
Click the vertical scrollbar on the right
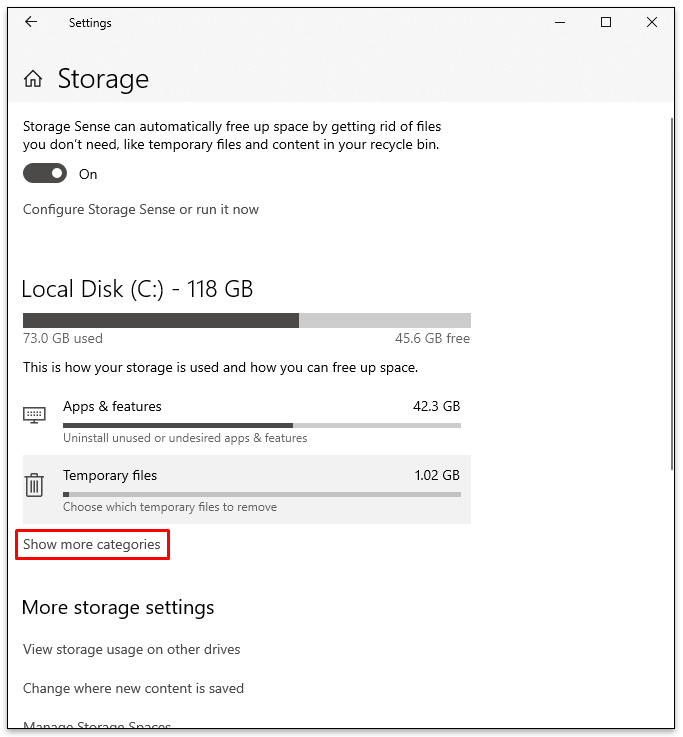pos(672,293)
